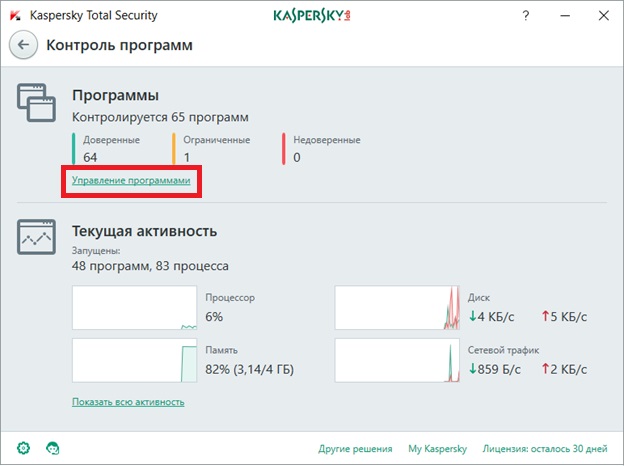
Task: Click the Kaspersky Lab center logo
Action: coord(312,16)
